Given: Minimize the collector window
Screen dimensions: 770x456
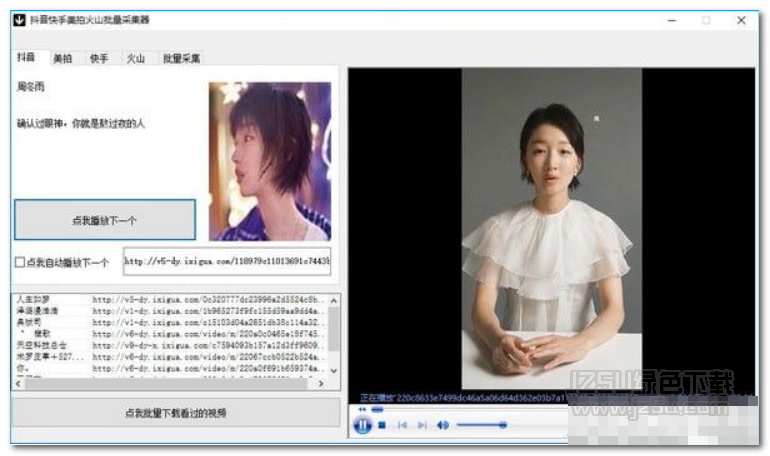Looking at the screenshot, I should tap(672, 21).
